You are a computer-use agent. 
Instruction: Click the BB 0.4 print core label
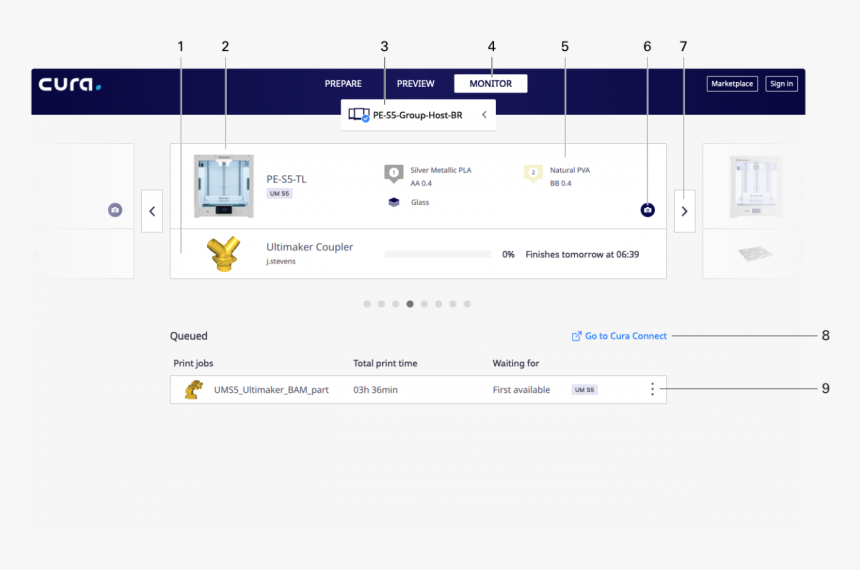tap(561, 183)
